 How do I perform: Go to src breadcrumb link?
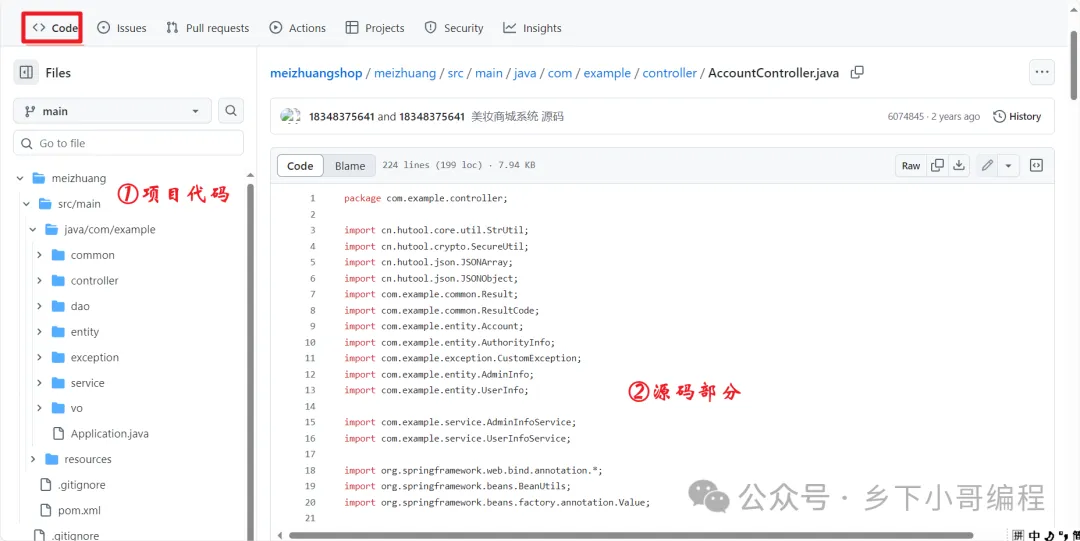tap(455, 72)
